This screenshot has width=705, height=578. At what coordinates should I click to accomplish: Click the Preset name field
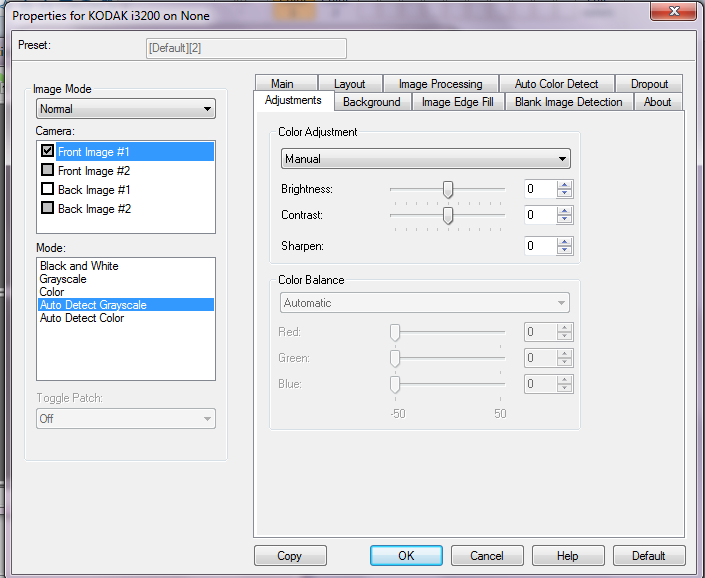(x=246, y=48)
